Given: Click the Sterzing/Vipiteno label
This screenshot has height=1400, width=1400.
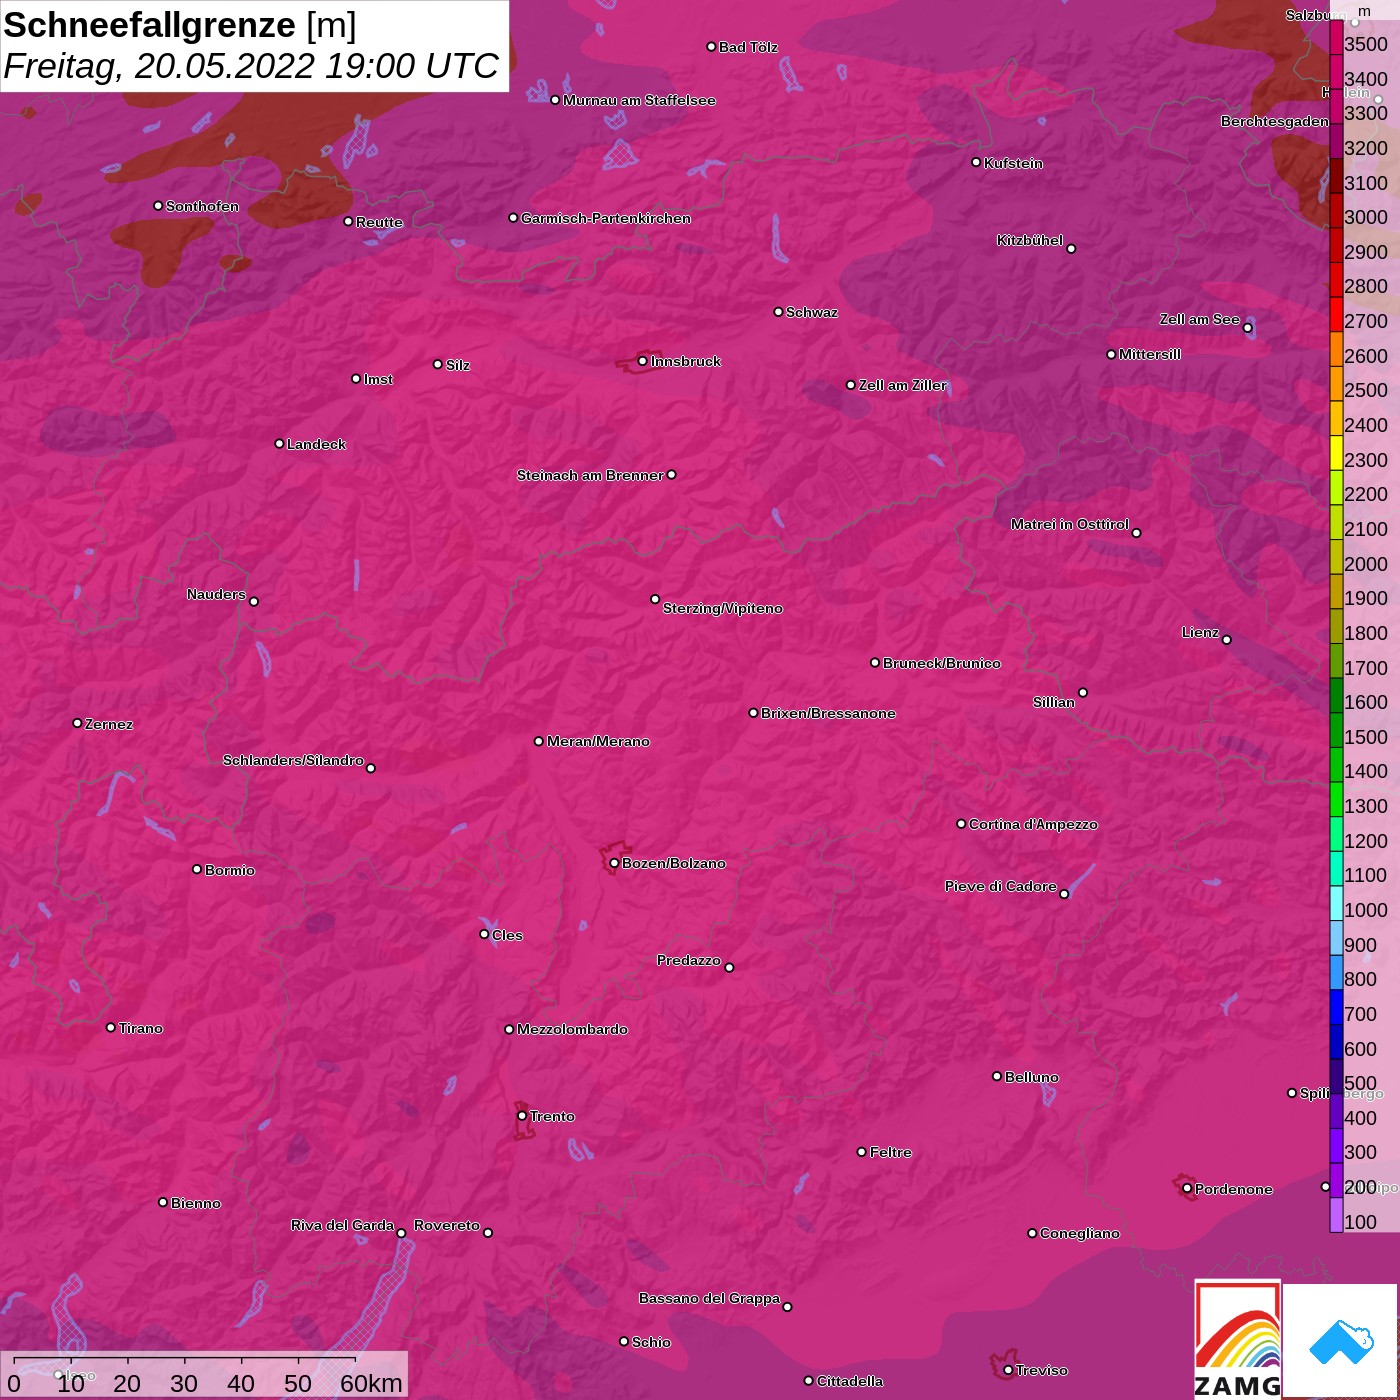Looking at the screenshot, I should pyautogui.click(x=722, y=608).
